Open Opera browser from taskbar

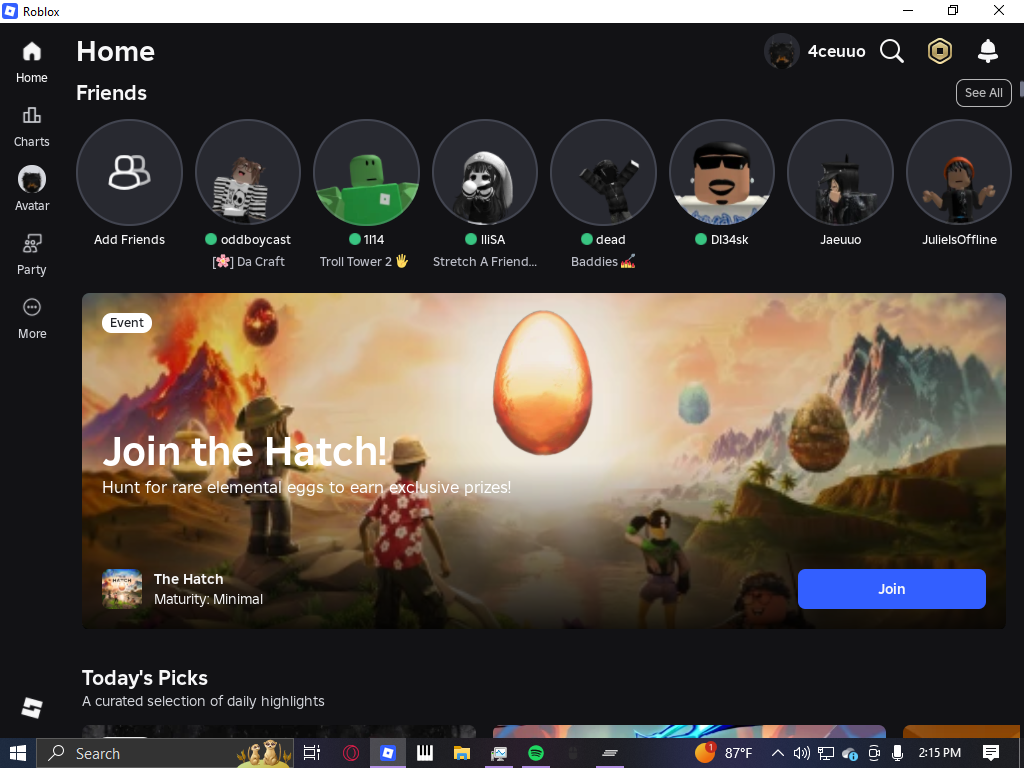click(351, 753)
